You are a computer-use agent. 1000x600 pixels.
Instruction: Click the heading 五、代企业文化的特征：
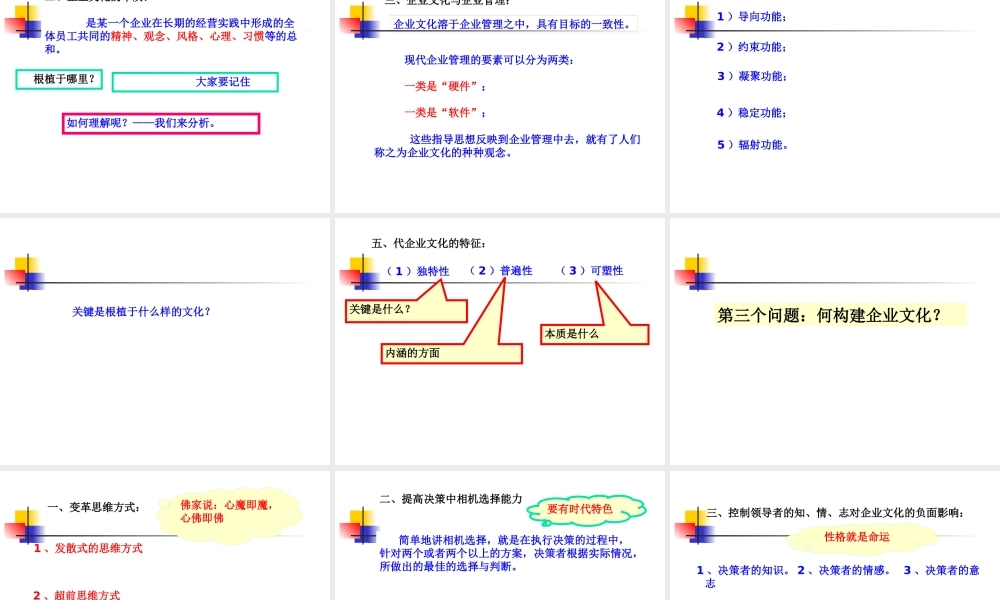(429, 243)
